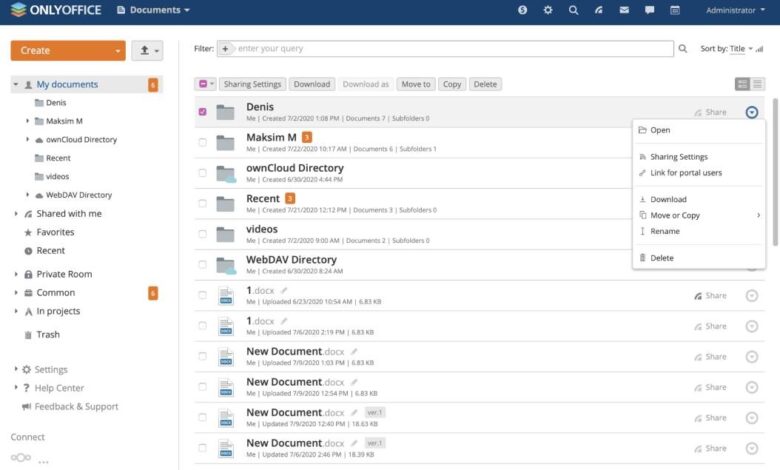Check the ownCloud Directory checkbox
780x470 pixels.
(202, 173)
